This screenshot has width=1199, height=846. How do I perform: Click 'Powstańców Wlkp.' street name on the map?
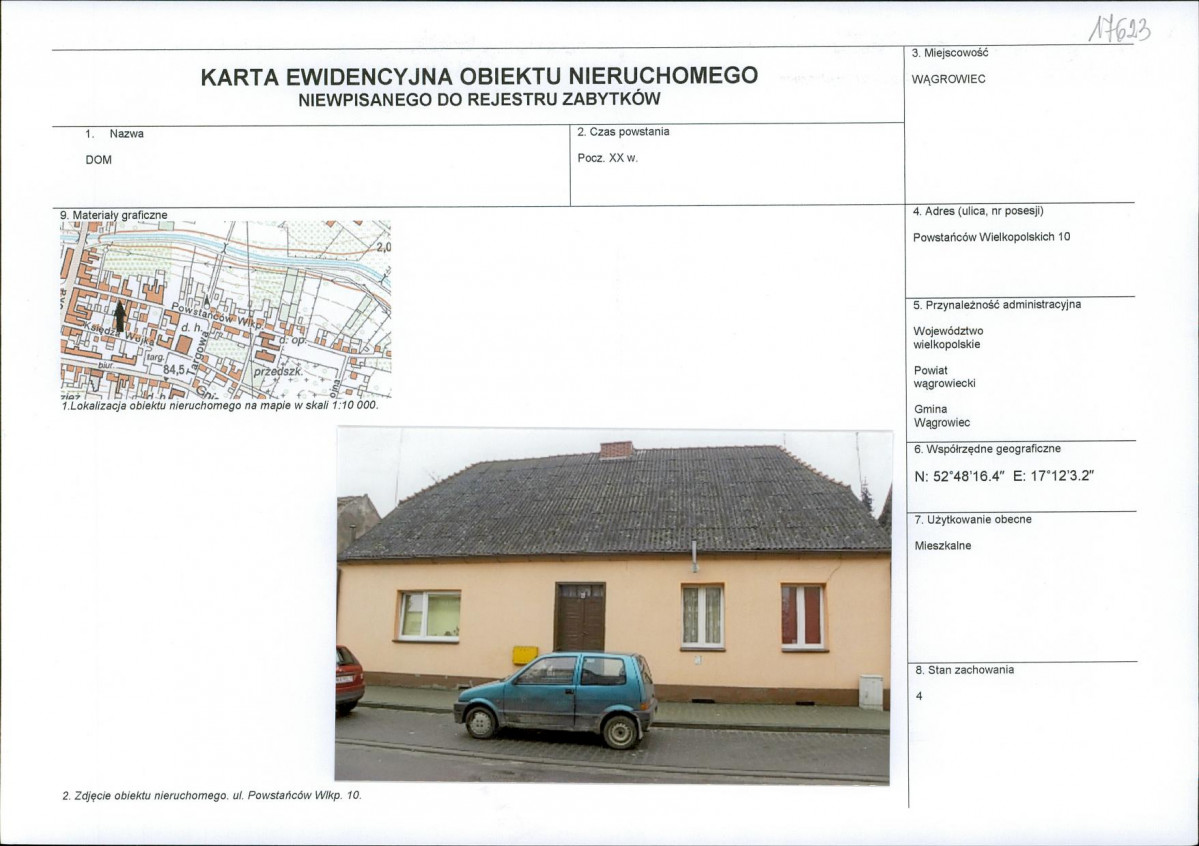point(216,314)
